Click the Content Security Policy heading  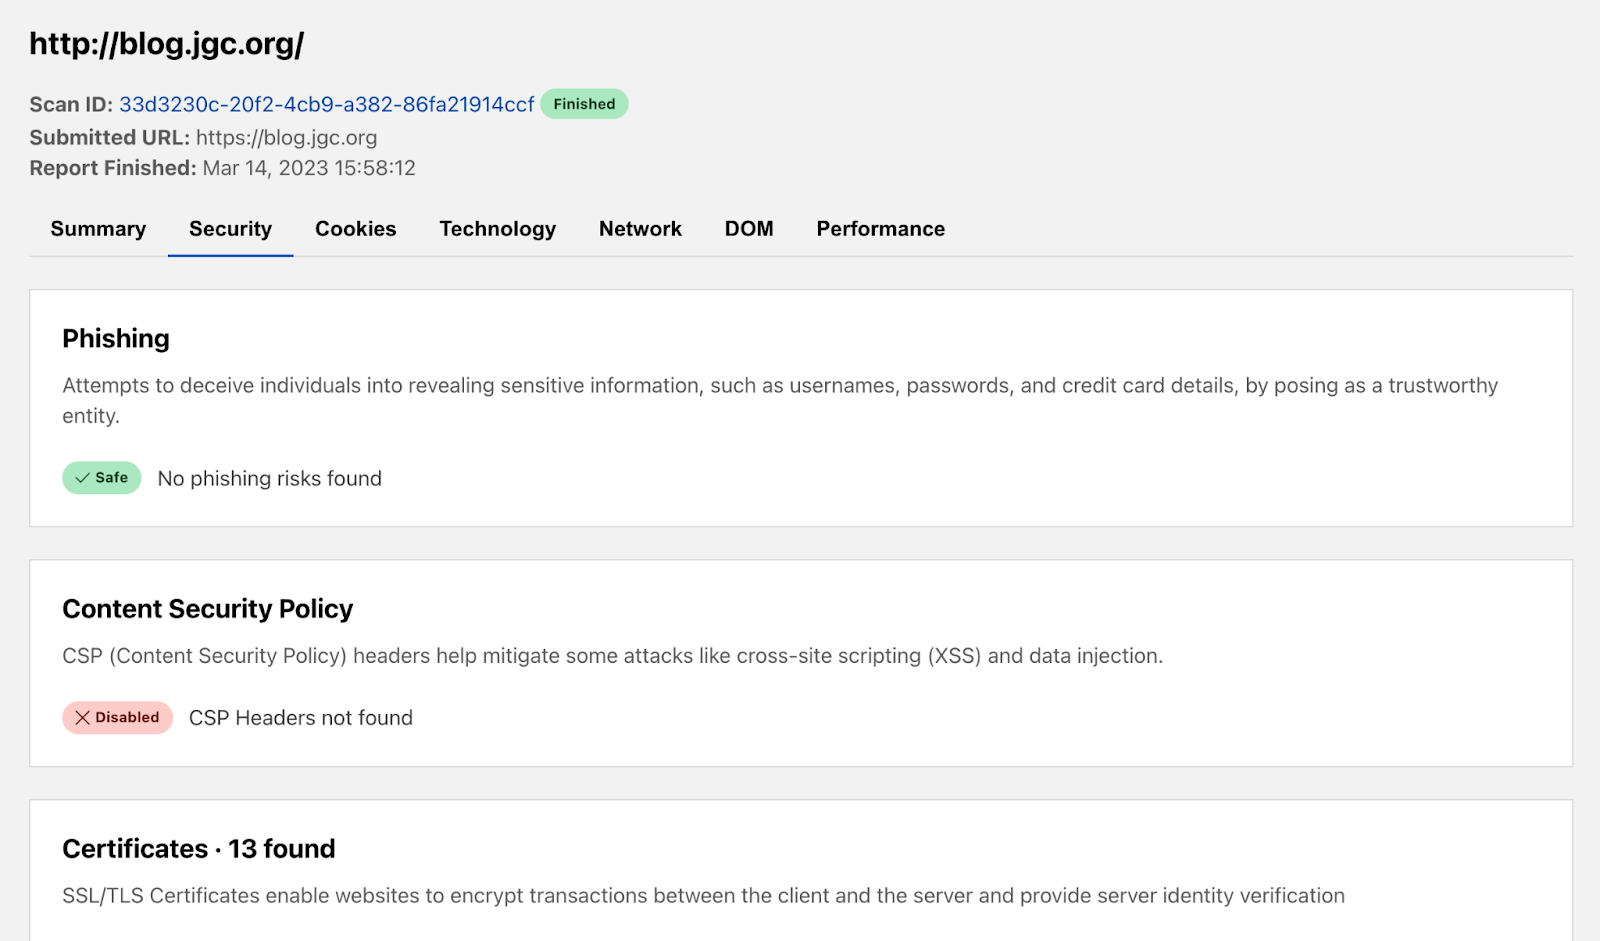coord(208,609)
